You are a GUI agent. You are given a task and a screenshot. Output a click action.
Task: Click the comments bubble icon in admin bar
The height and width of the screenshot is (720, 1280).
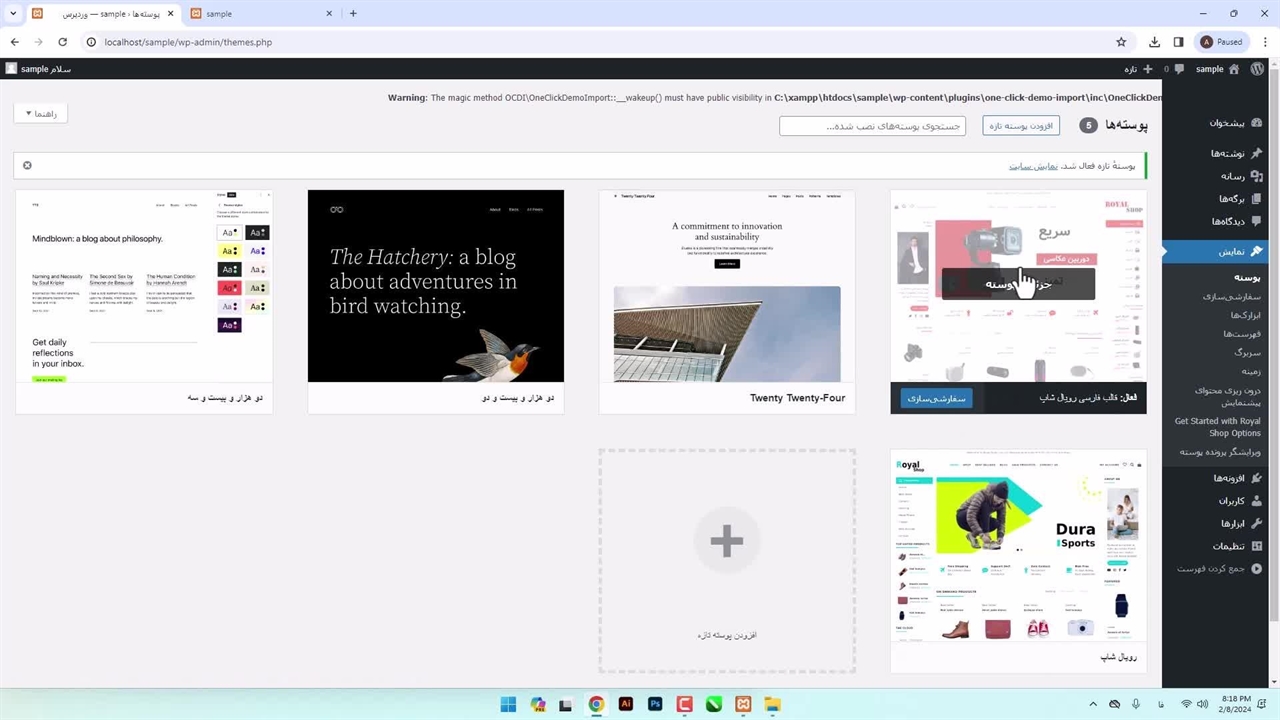point(1179,69)
